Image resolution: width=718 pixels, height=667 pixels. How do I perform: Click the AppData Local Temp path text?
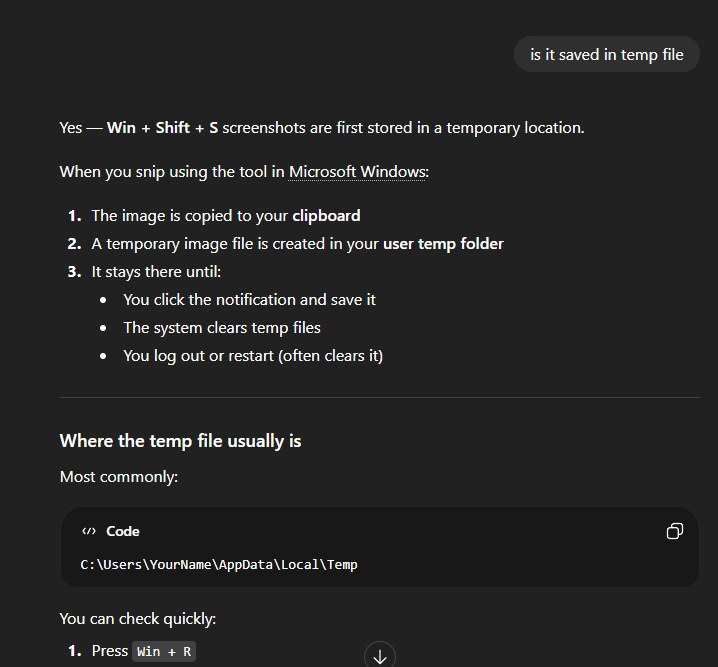219,564
